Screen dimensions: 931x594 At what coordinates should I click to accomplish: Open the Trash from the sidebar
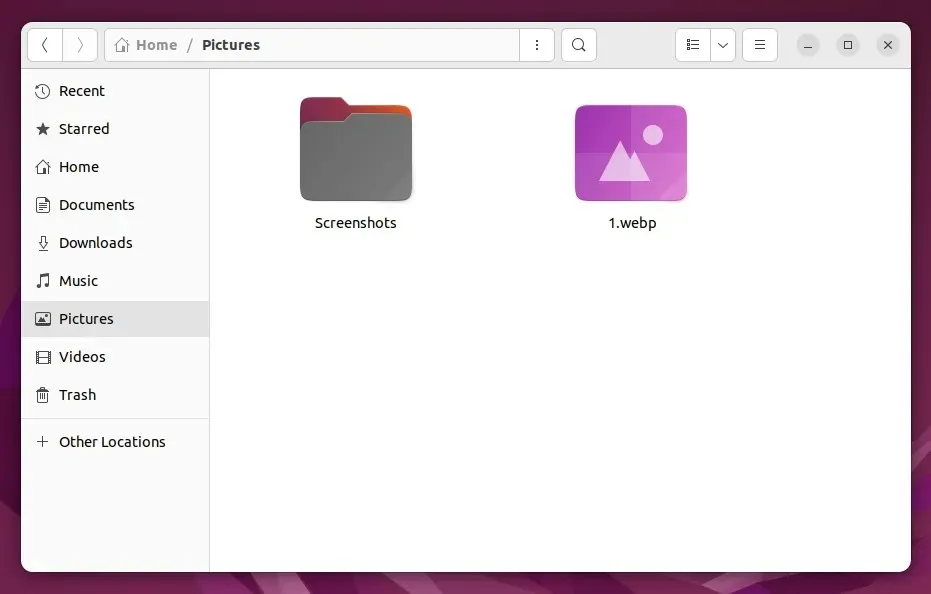point(76,395)
